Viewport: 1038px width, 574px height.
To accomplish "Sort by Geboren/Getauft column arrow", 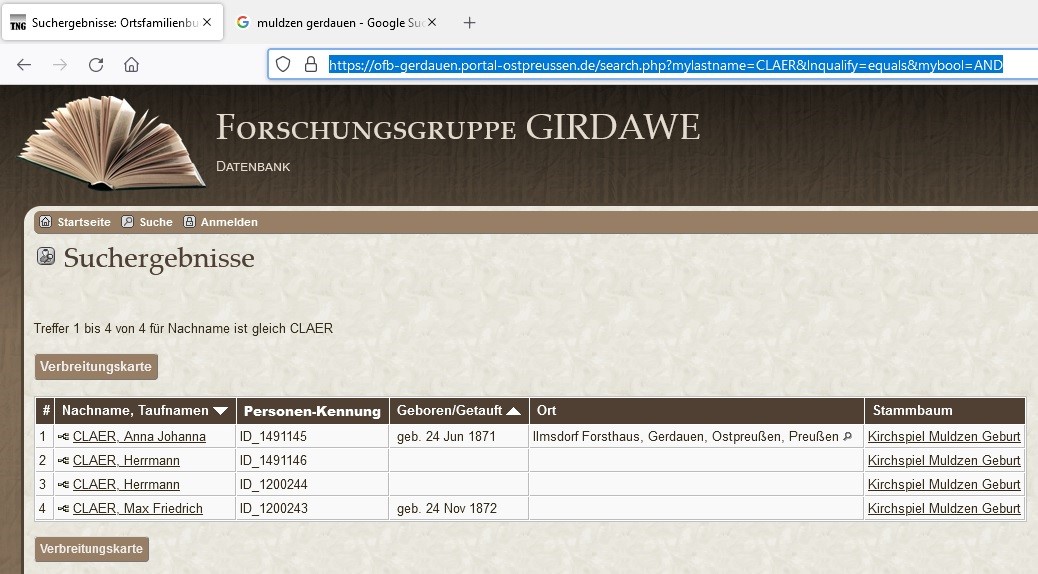I will pyautogui.click(x=513, y=411).
